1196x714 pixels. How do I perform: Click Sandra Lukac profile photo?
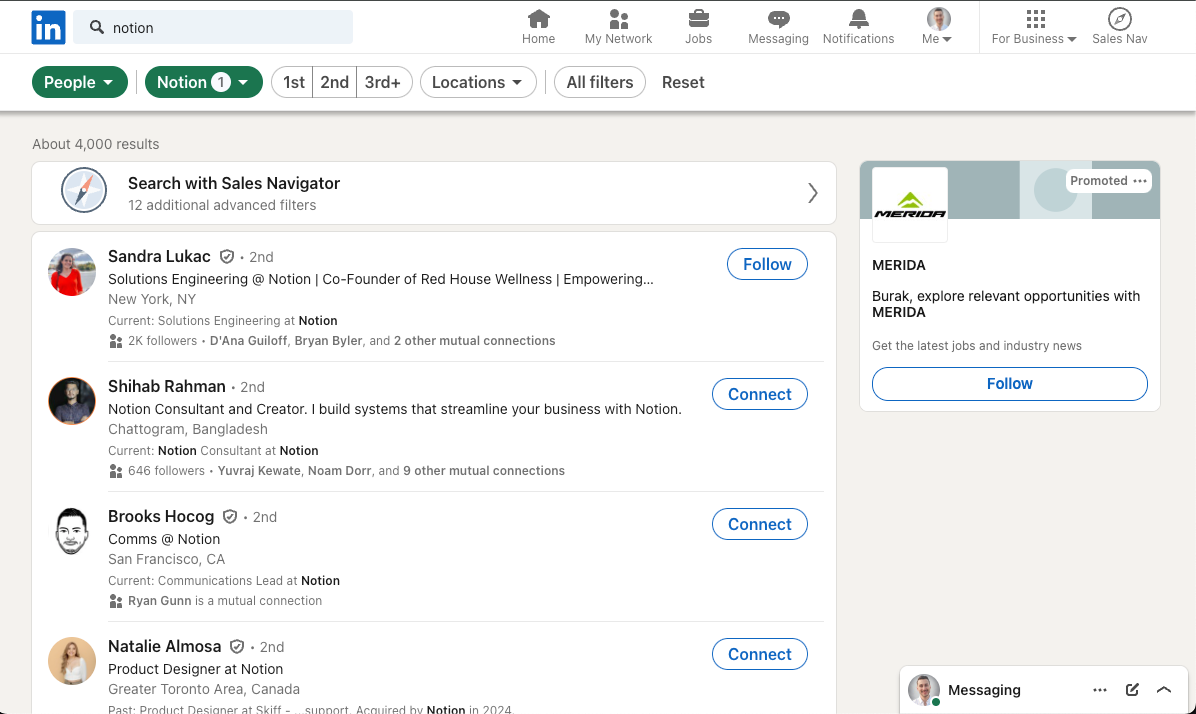coord(72,272)
